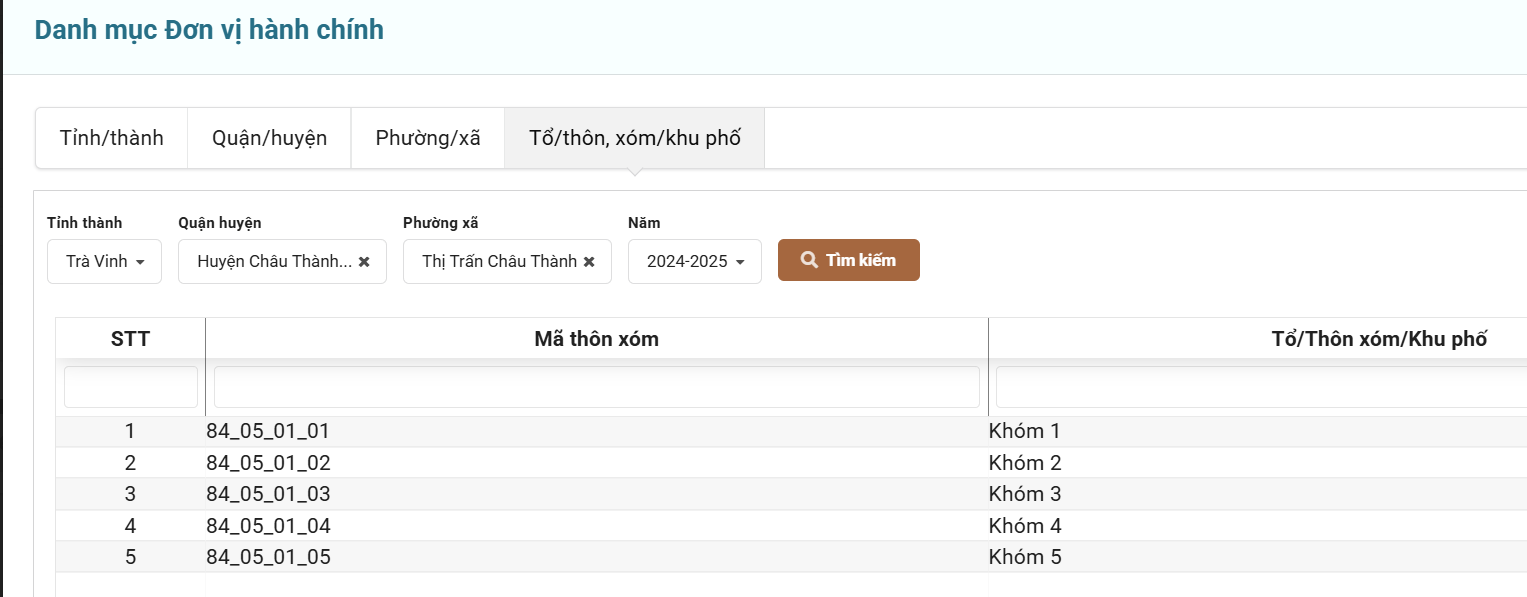This screenshot has width=1527, height=597.
Task: Sort by the STT column header
Action: point(130,339)
